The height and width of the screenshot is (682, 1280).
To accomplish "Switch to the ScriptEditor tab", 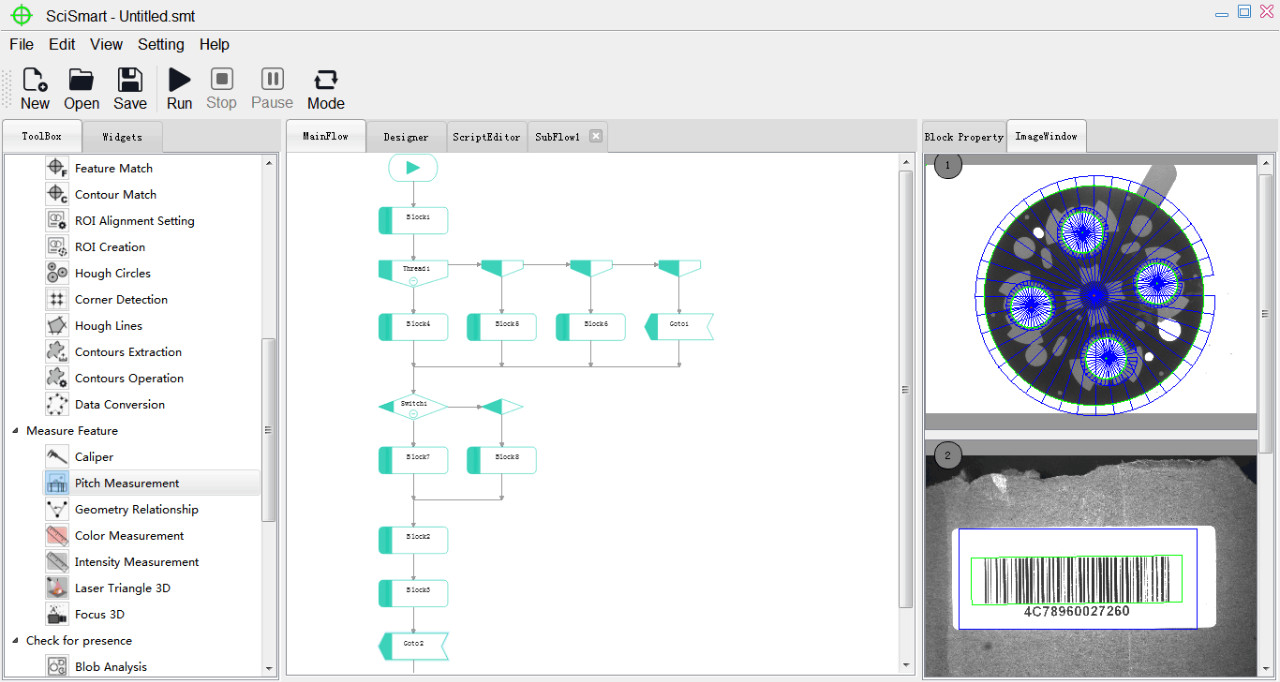I will click(486, 137).
